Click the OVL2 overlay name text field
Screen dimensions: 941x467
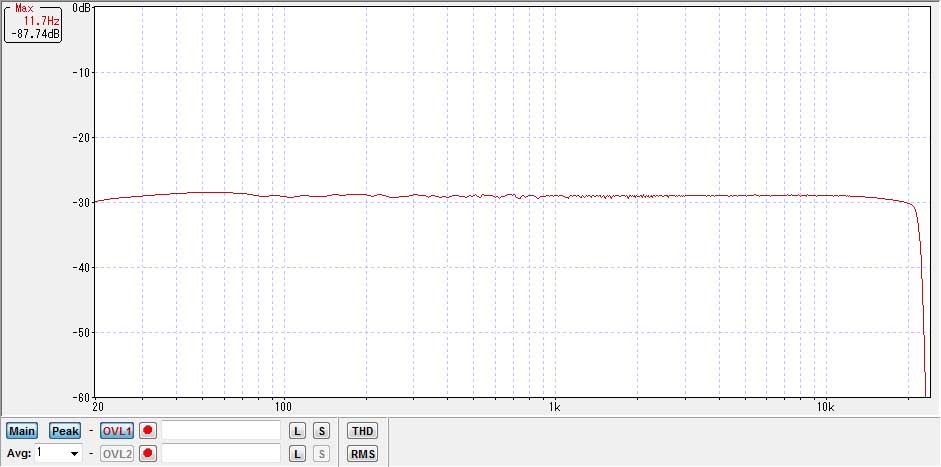coord(221,454)
